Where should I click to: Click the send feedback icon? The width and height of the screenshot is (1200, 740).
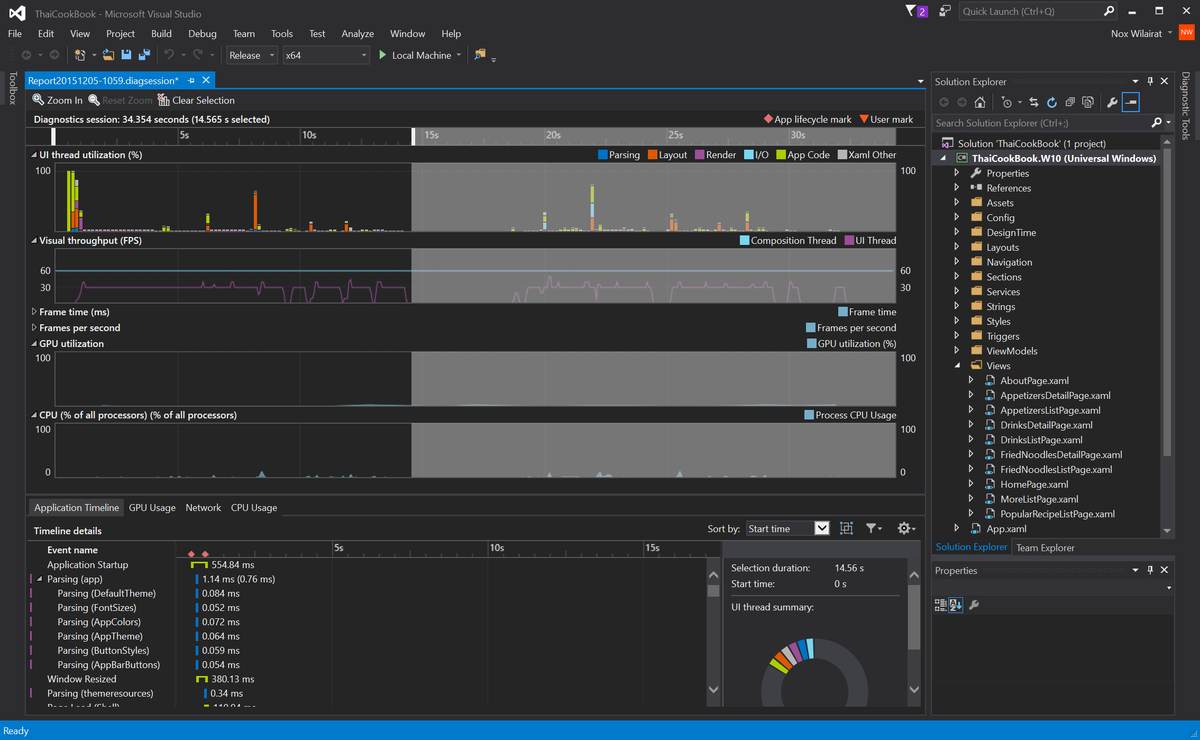coord(945,11)
